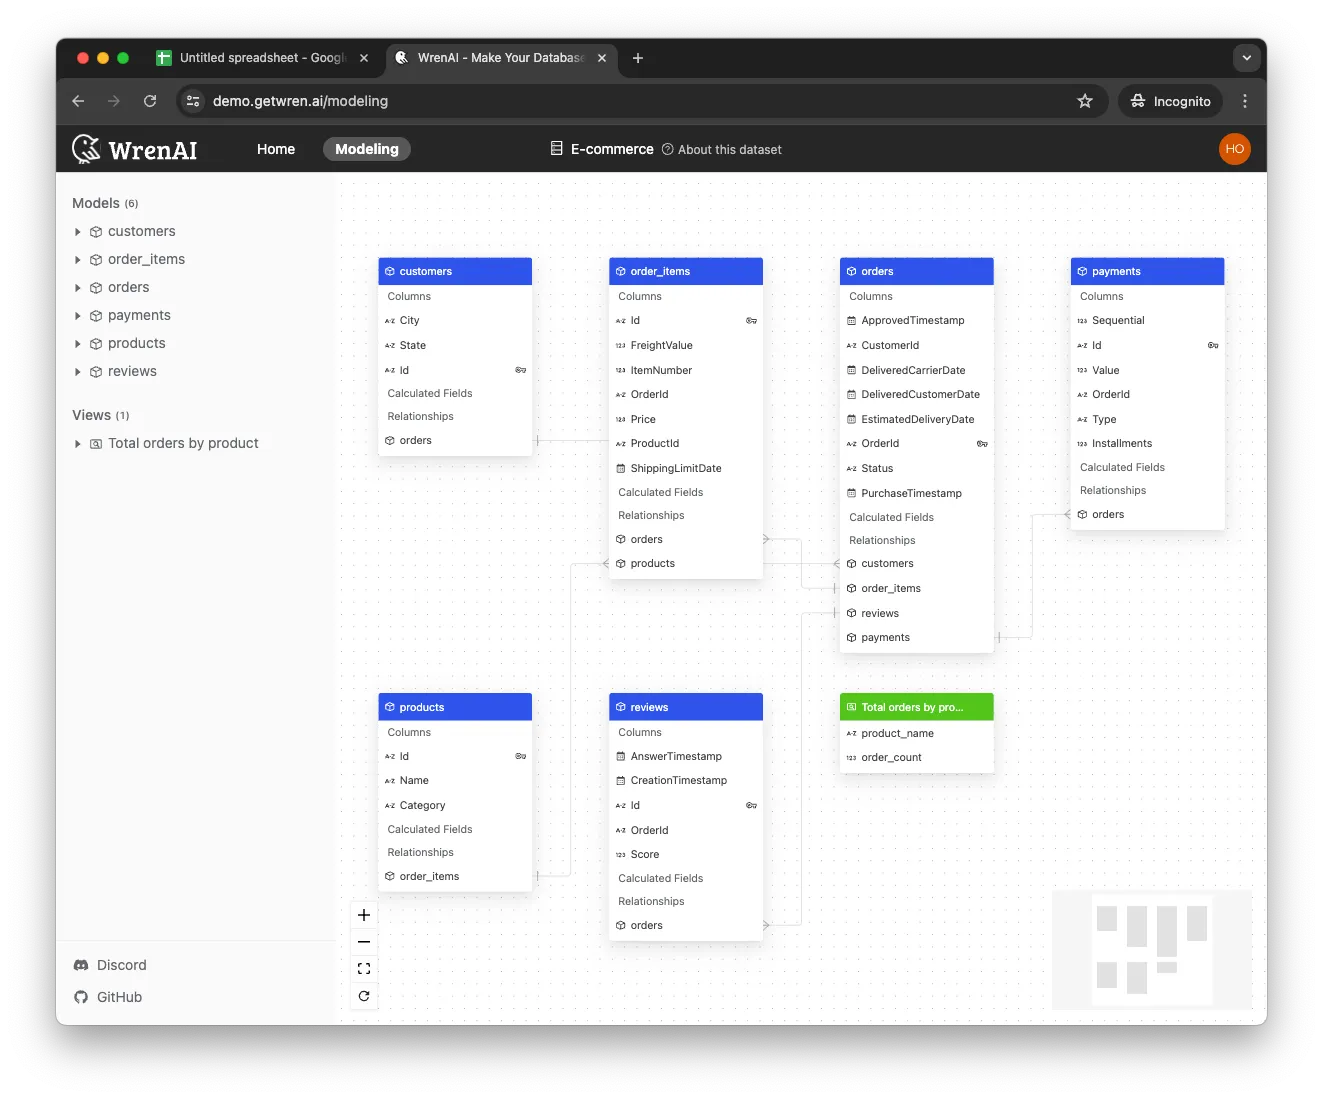The height and width of the screenshot is (1099, 1323).
Task: Open the tab search dropdown arrow
Action: pos(1247,58)
